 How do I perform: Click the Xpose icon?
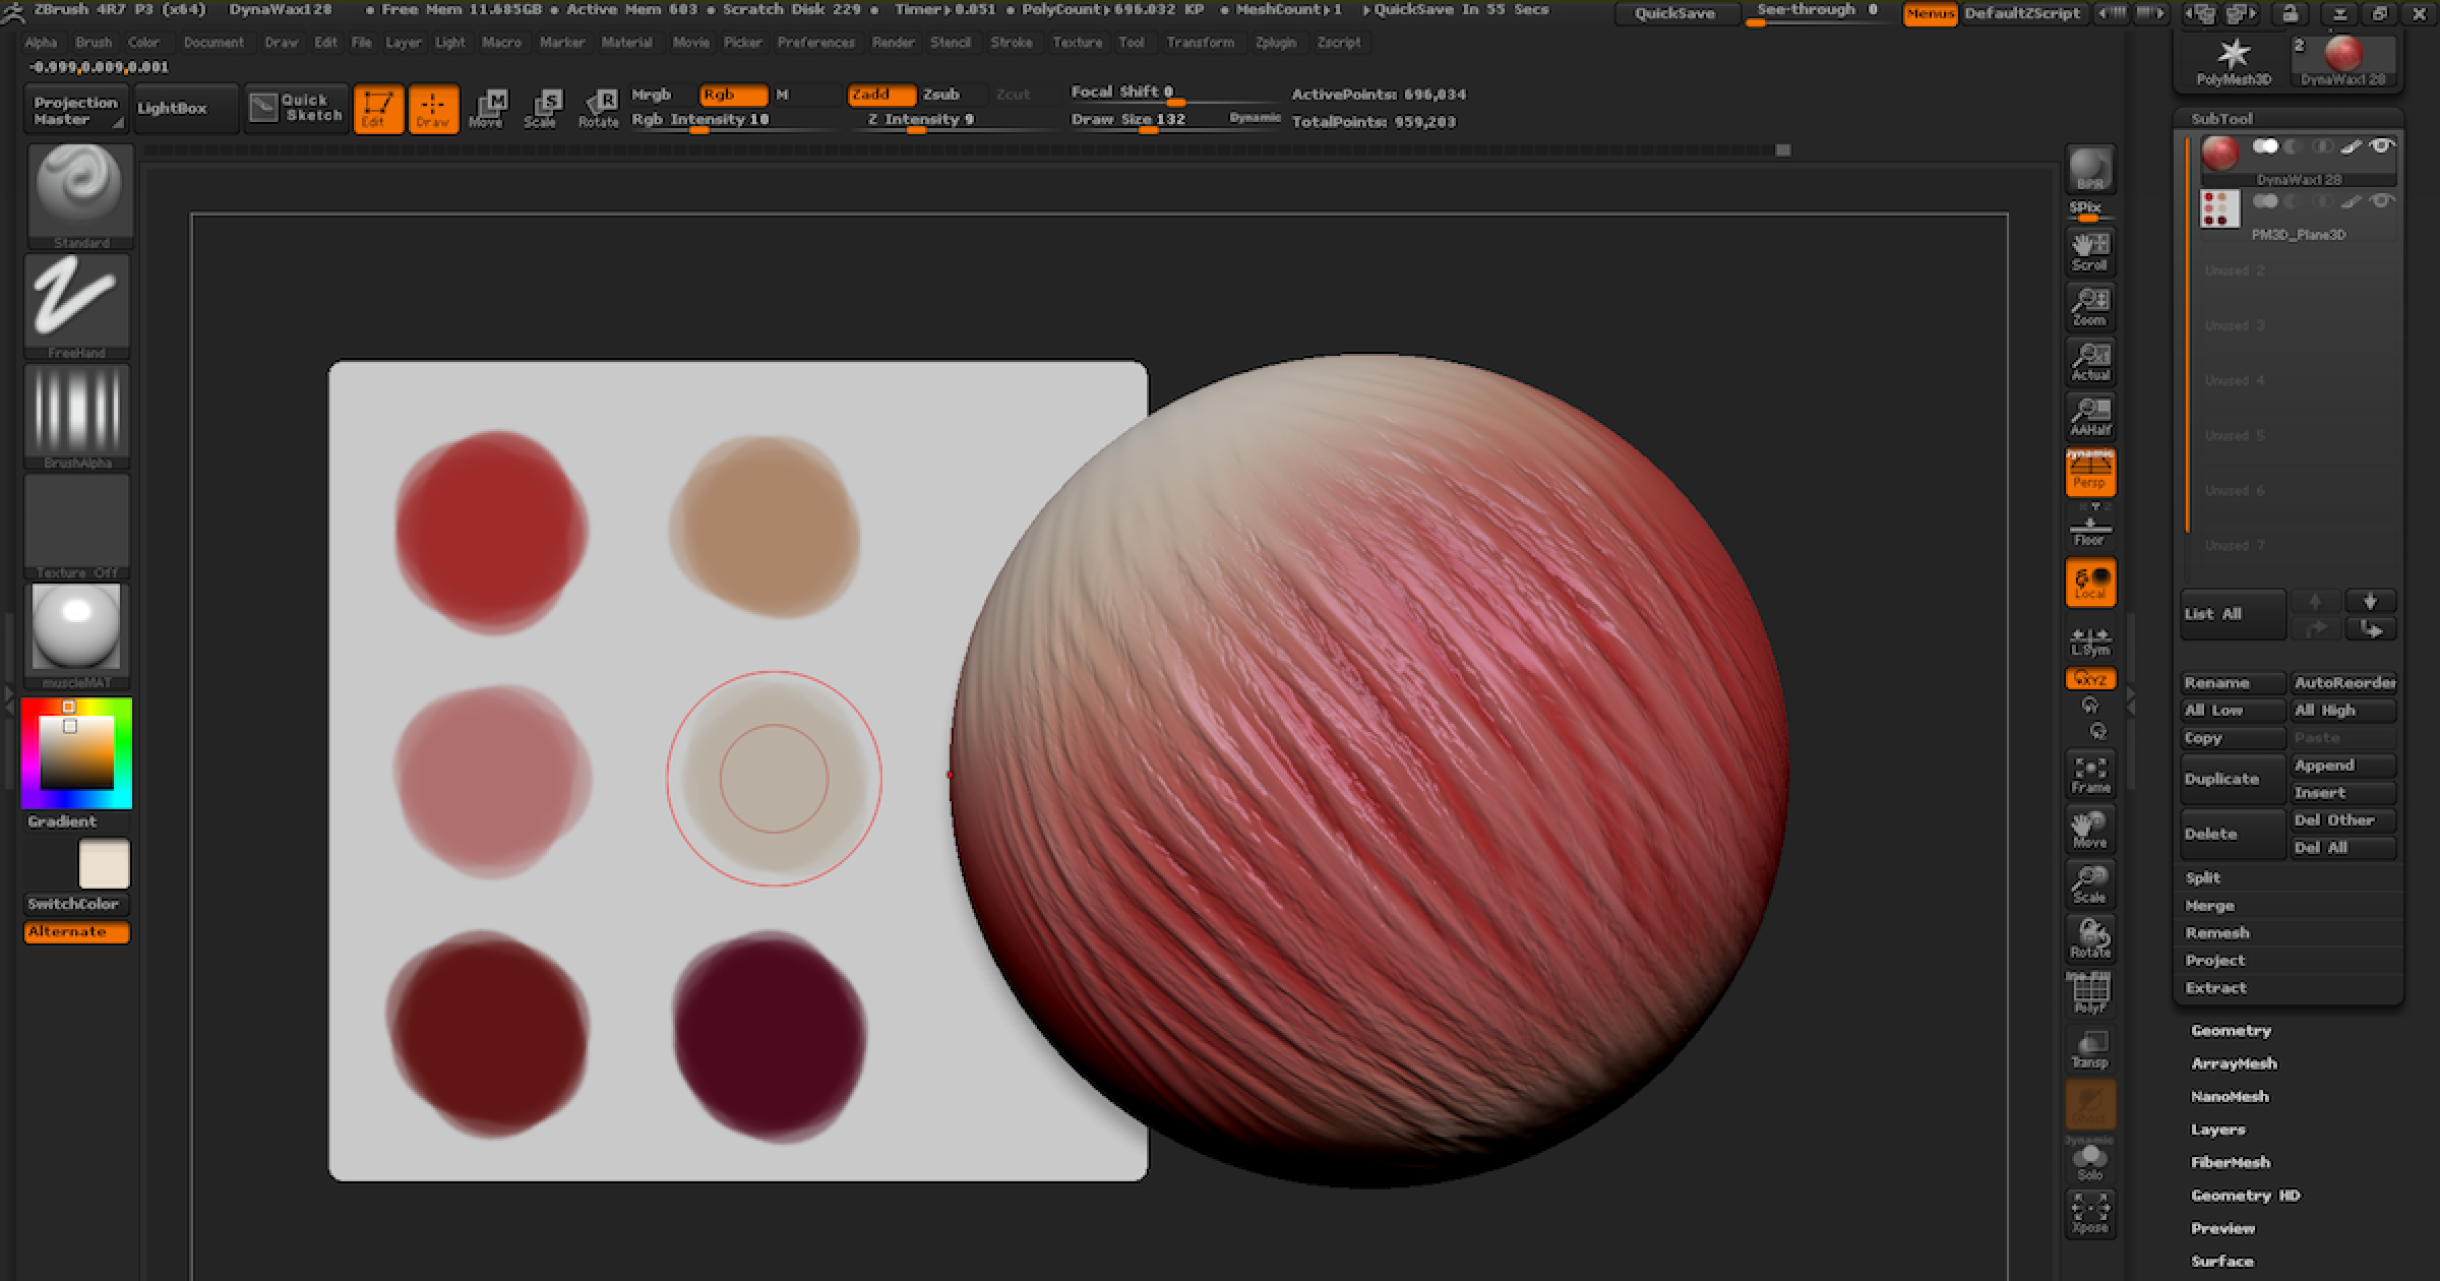[x=2090, y=1214]
